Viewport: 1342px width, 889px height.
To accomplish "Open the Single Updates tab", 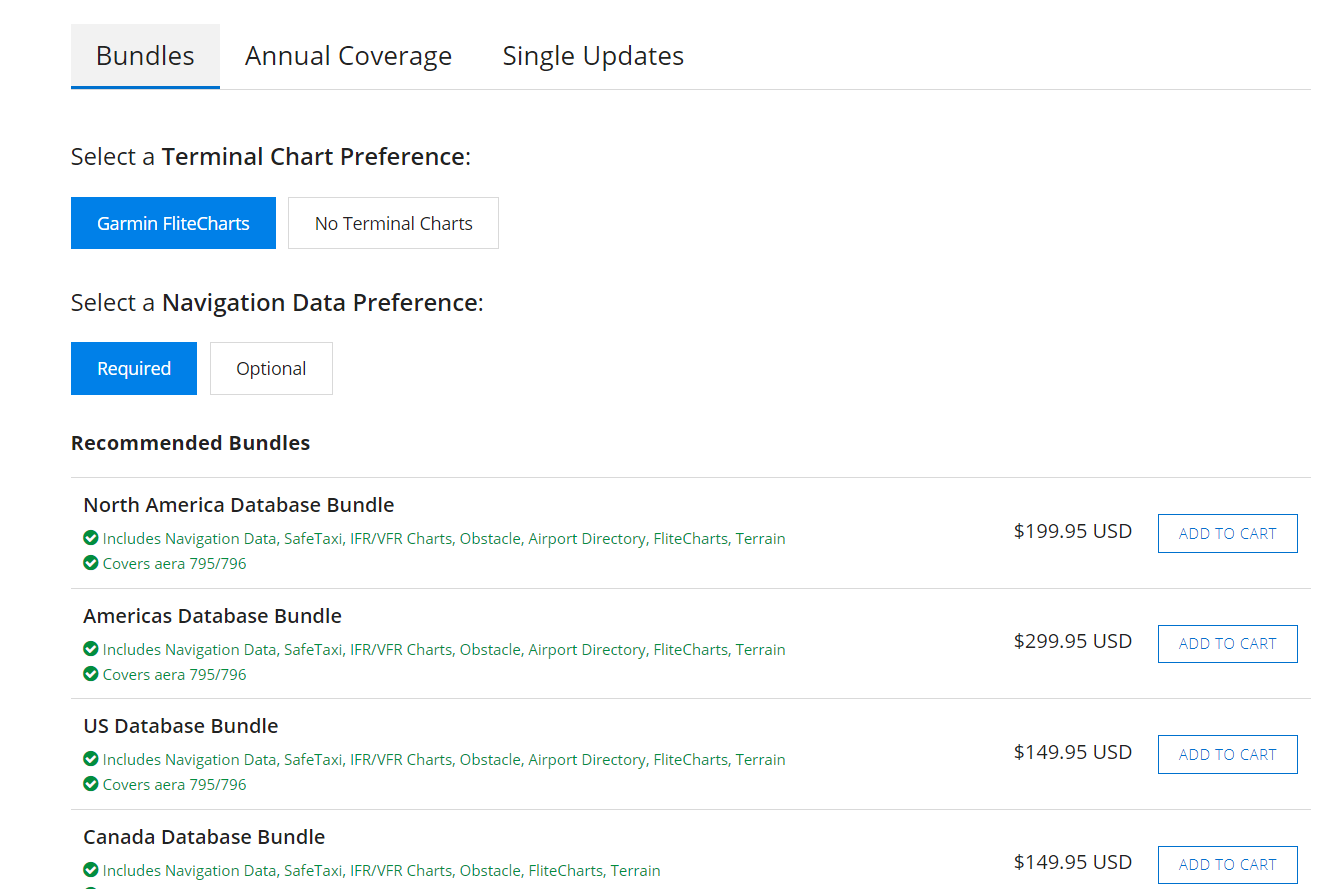I will (593, 56).
